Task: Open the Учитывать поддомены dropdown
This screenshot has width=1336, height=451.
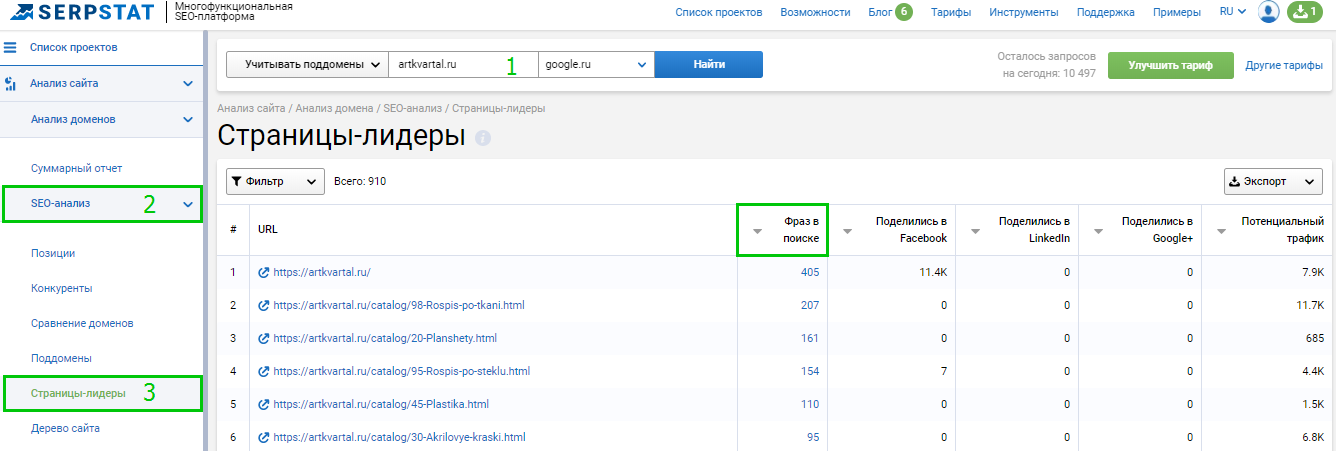Action: tap(307, 65)
